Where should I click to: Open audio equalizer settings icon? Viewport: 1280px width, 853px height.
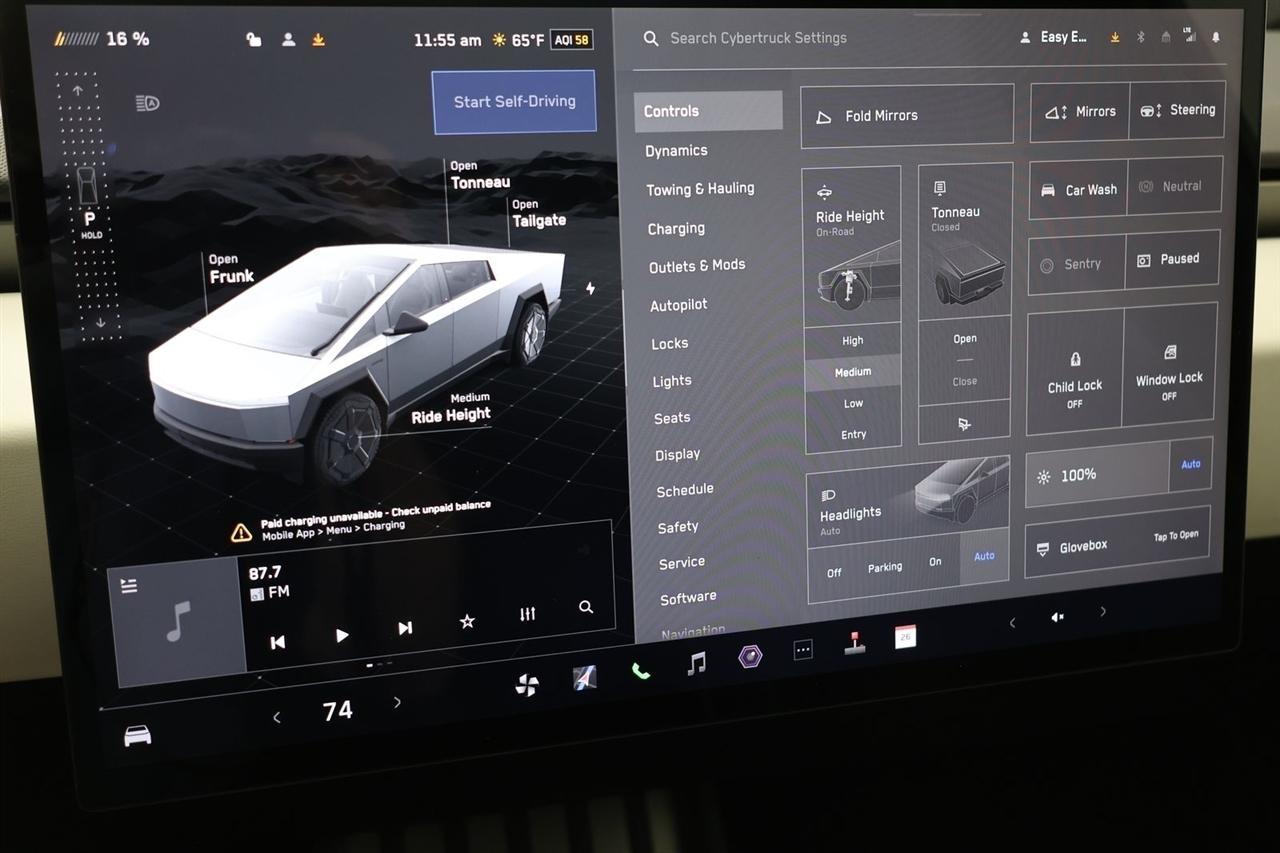click(527, 614)
